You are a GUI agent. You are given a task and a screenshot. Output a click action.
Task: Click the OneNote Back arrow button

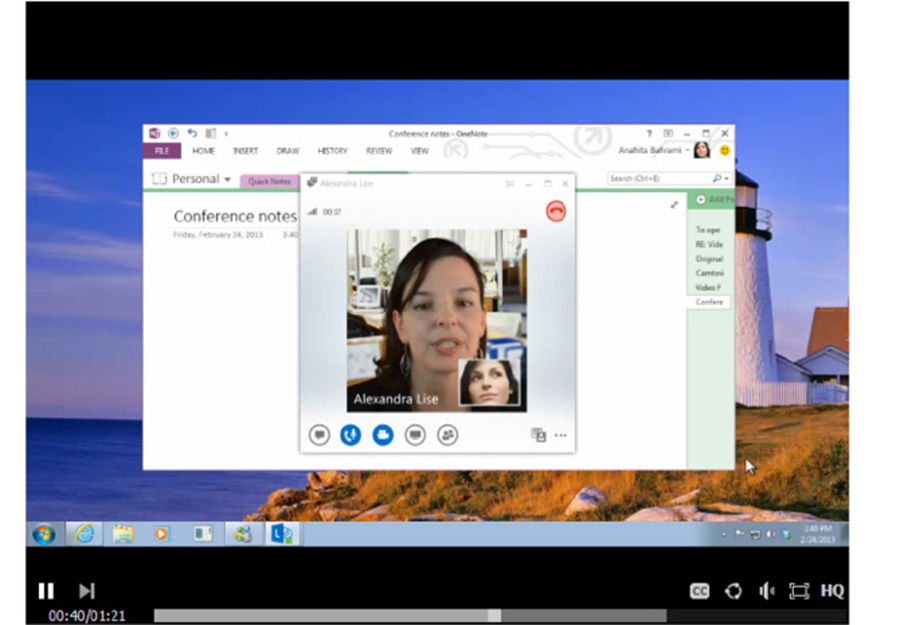point(173,133)
